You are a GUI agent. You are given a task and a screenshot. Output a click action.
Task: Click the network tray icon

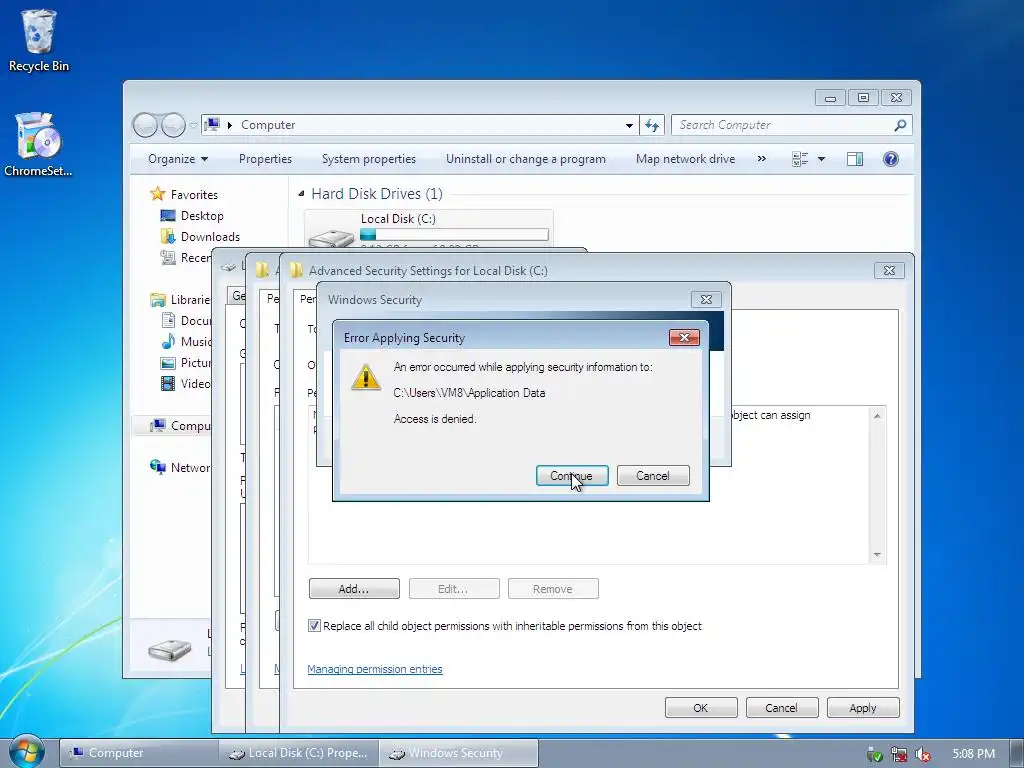[899, 754]
